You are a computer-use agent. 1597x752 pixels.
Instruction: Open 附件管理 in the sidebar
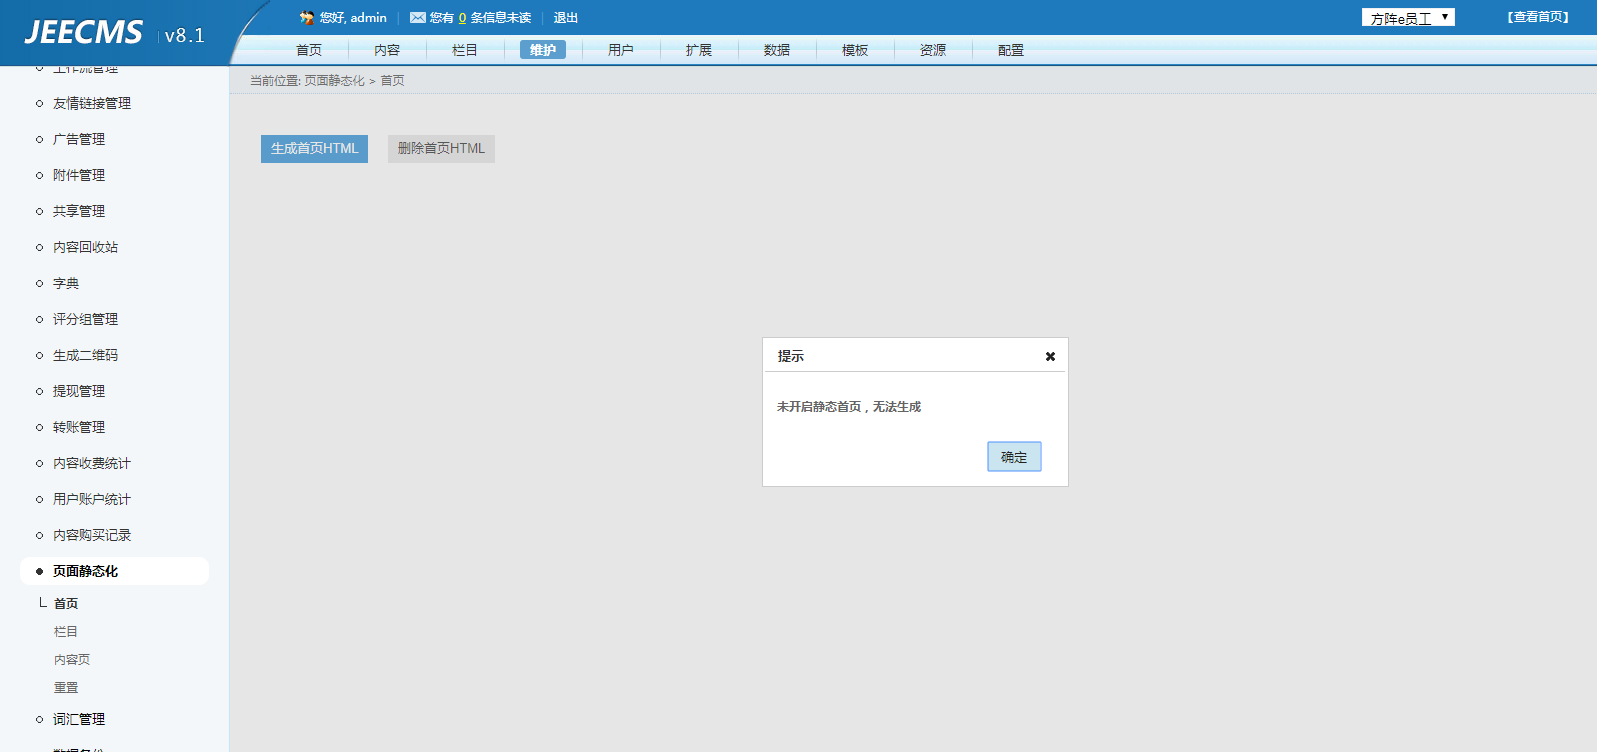click(79, 175)
